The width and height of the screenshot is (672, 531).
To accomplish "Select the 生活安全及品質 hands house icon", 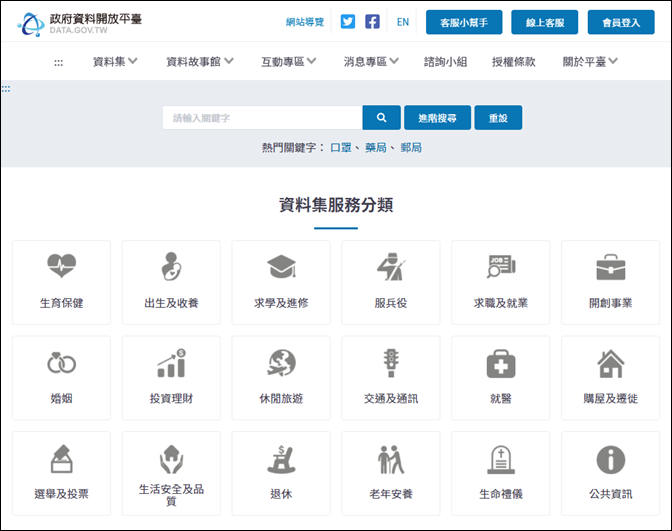I will [x=171, y=459].
